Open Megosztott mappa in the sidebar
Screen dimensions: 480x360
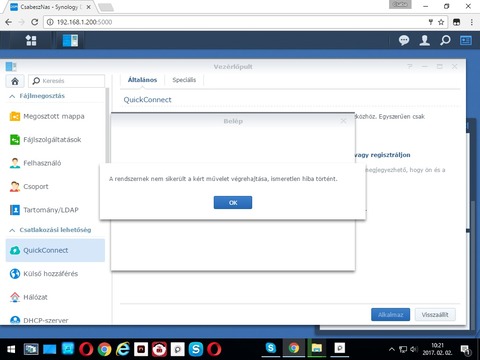[x=55, y=116]
